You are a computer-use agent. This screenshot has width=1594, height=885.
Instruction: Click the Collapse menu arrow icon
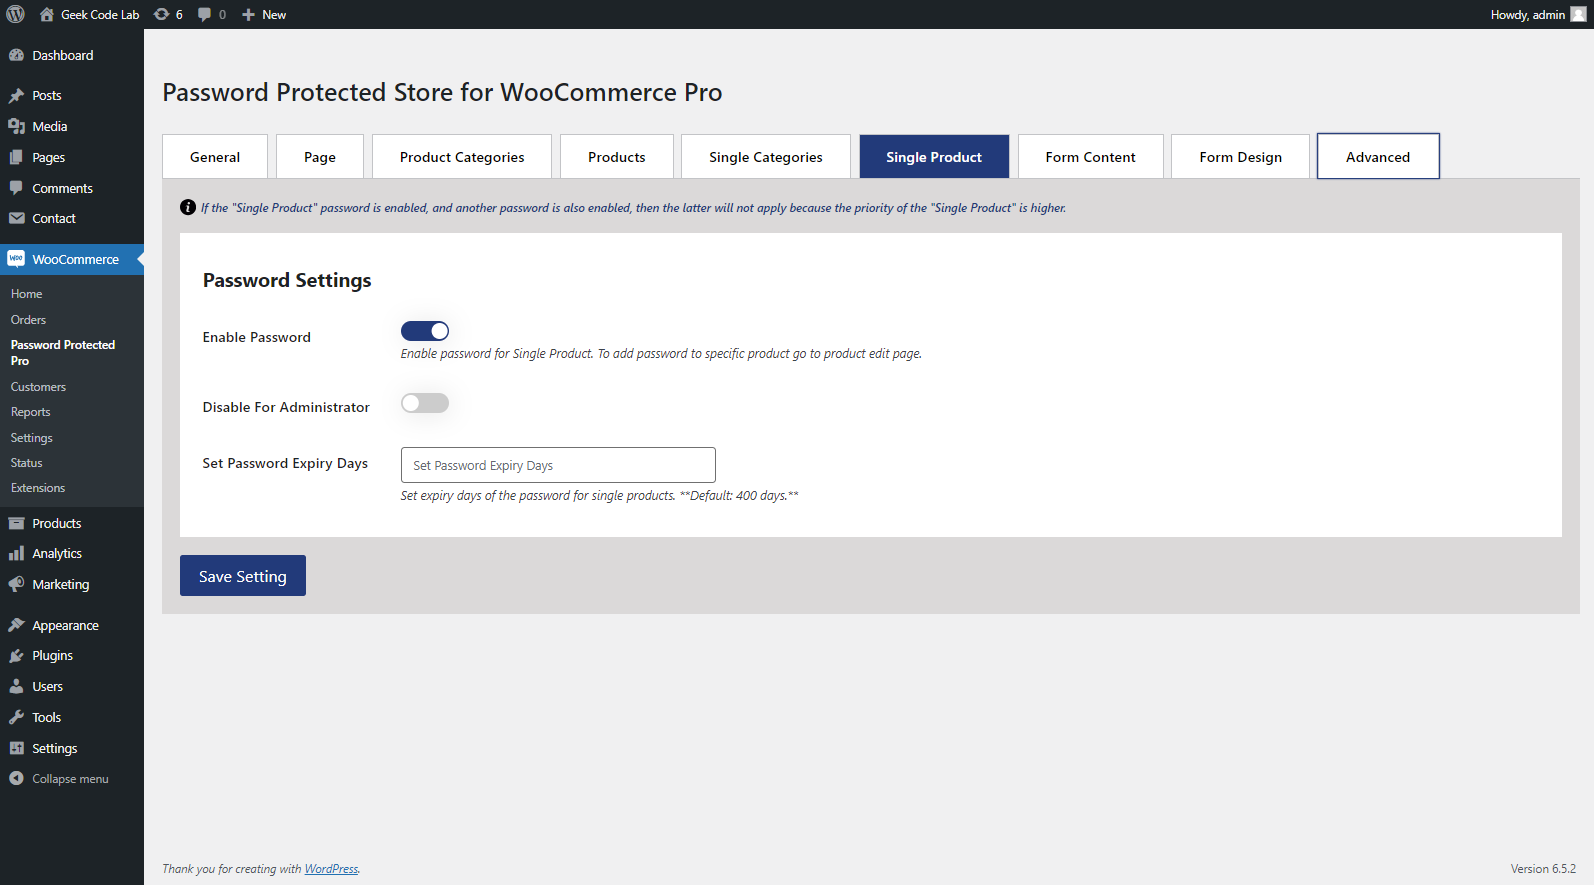click(16, 778)
